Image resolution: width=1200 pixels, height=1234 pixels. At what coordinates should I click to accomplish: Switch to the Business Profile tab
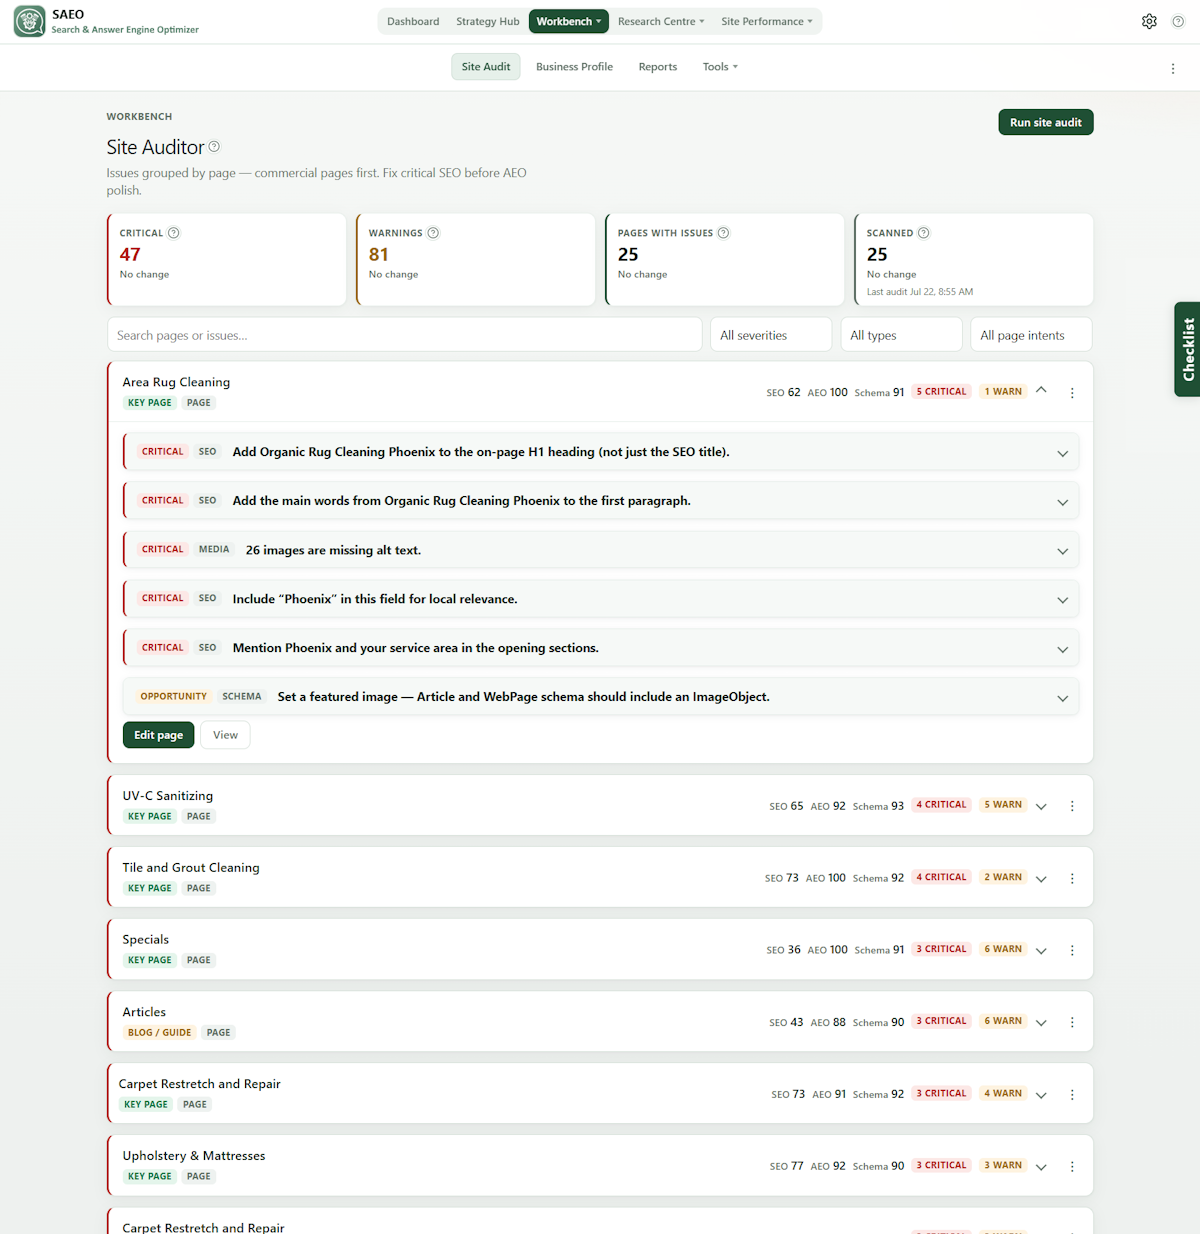(x=574, y=67)
